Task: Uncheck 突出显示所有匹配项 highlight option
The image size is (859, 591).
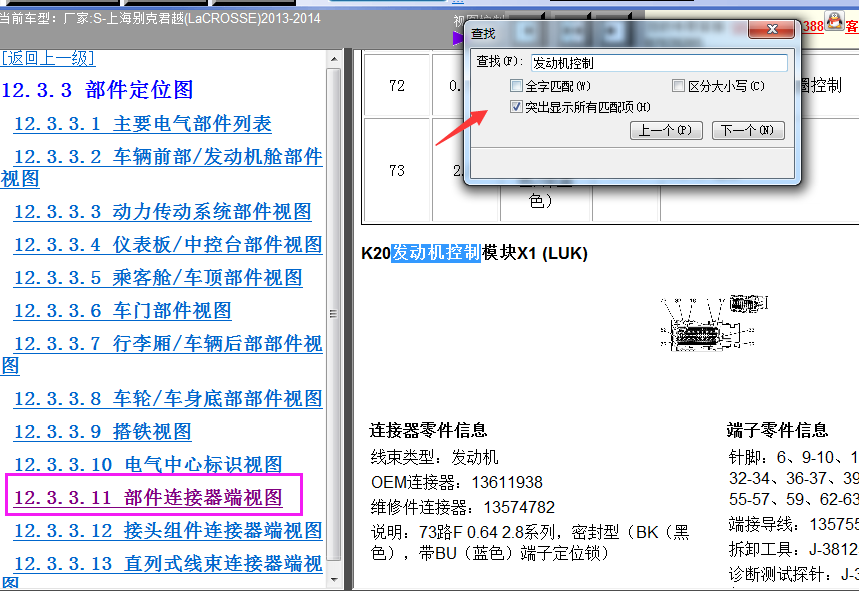Action: pyautogui.click(x=516, y=107)
